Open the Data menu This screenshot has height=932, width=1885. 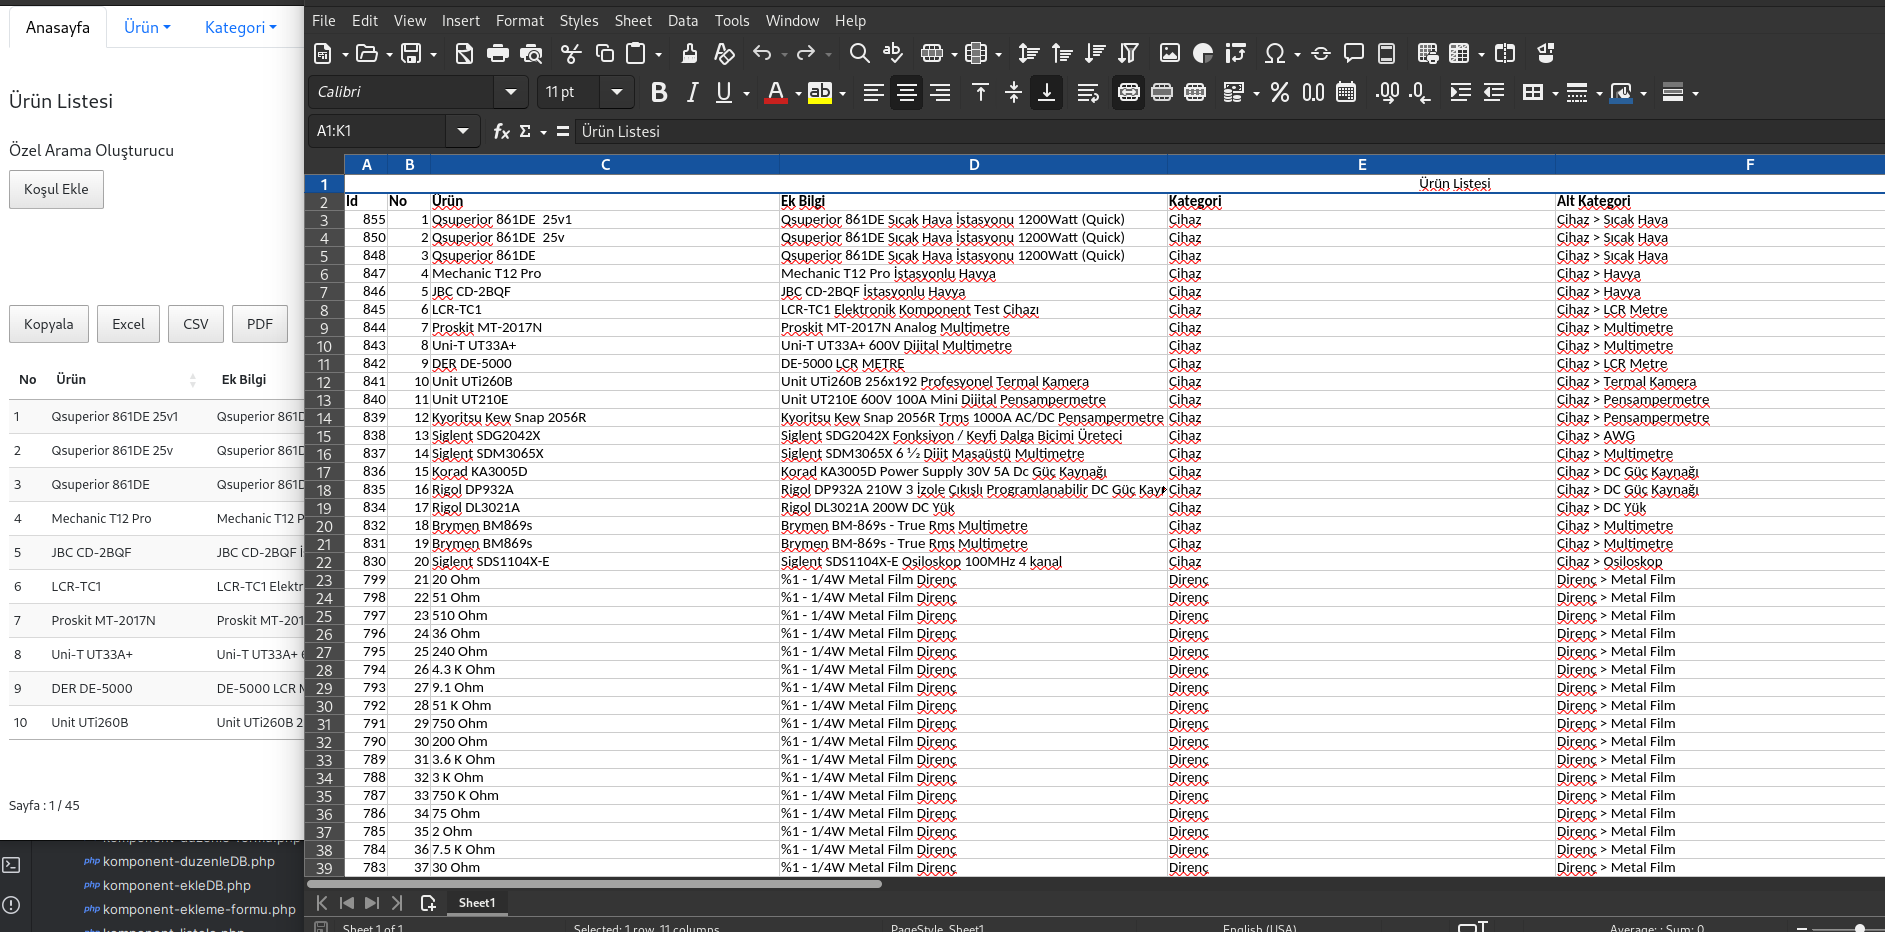(x=683, y=21)
